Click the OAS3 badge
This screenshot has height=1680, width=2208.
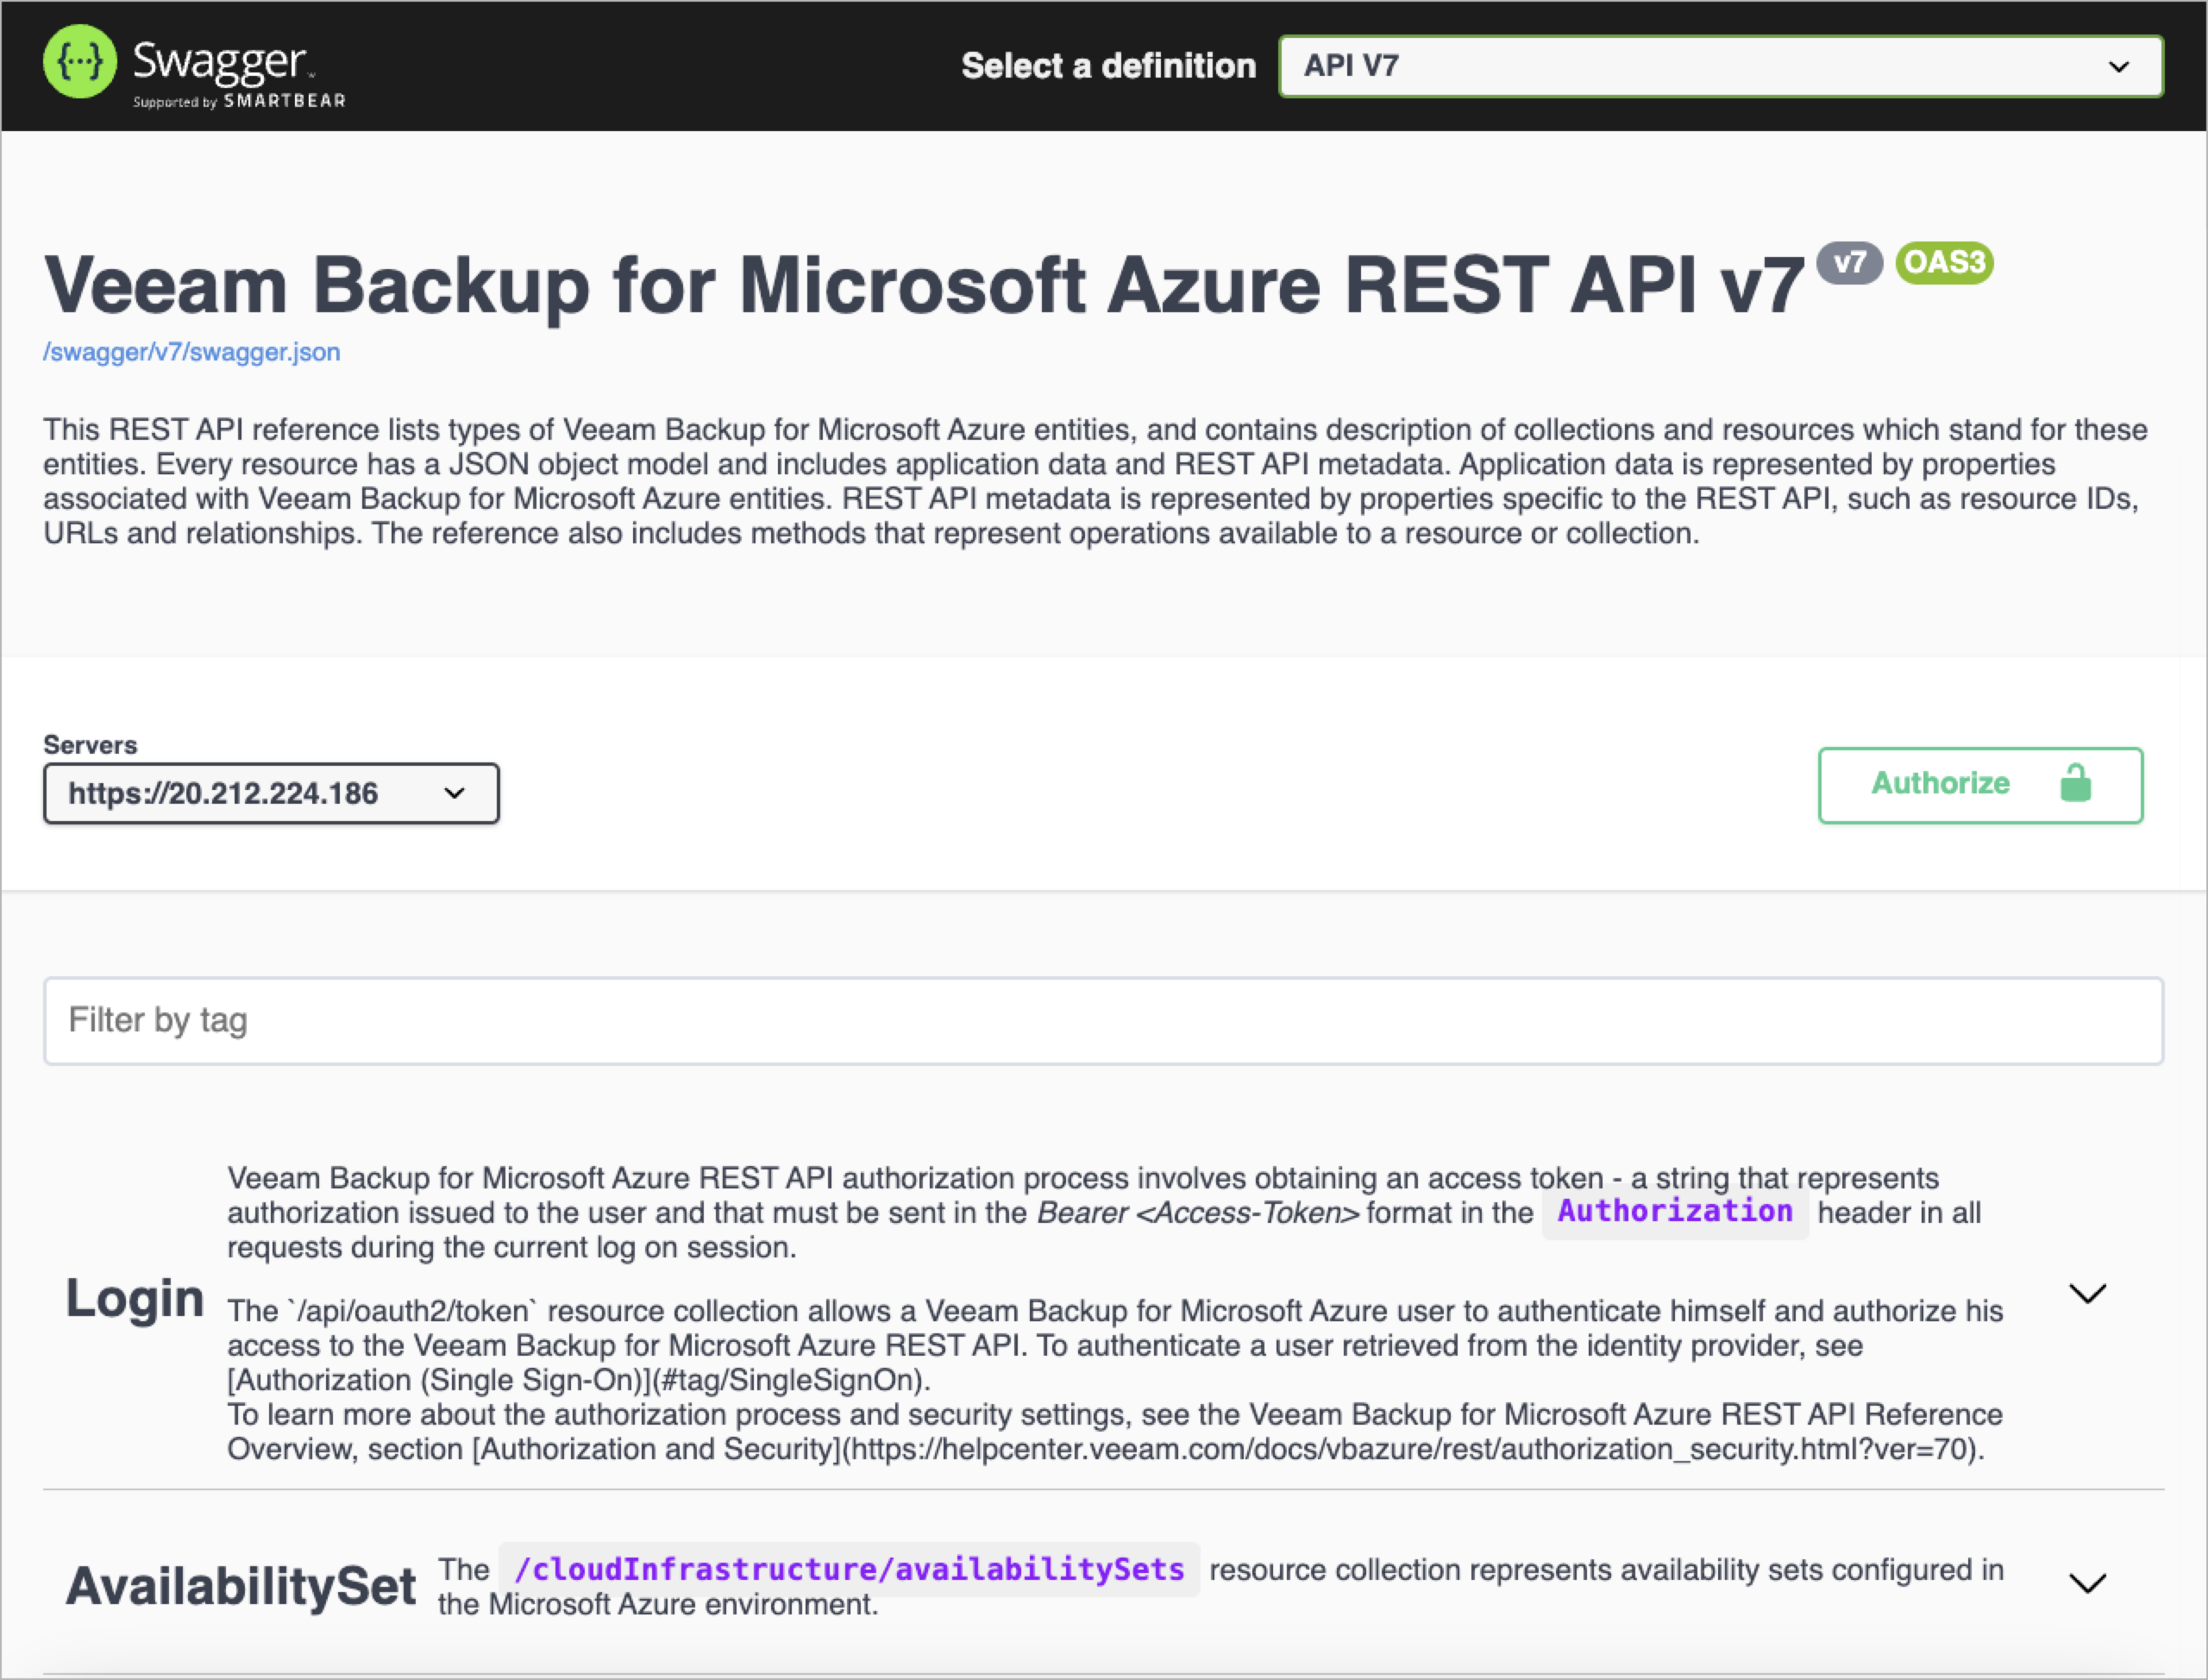(x=1944, y=263)
